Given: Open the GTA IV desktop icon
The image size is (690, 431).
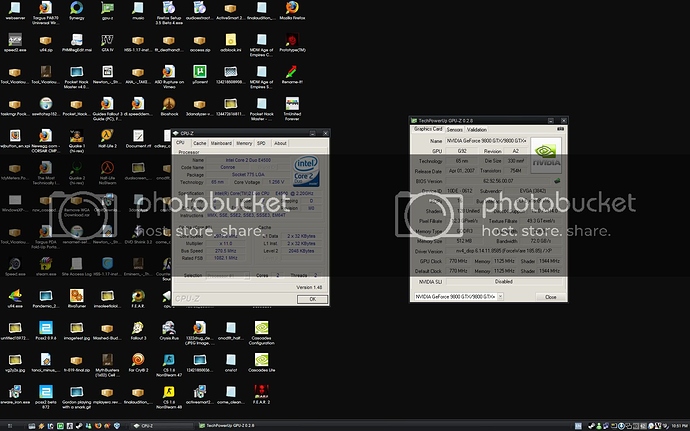Looking at the screenshot, I should pyautogui.click(x=107, y=43).
